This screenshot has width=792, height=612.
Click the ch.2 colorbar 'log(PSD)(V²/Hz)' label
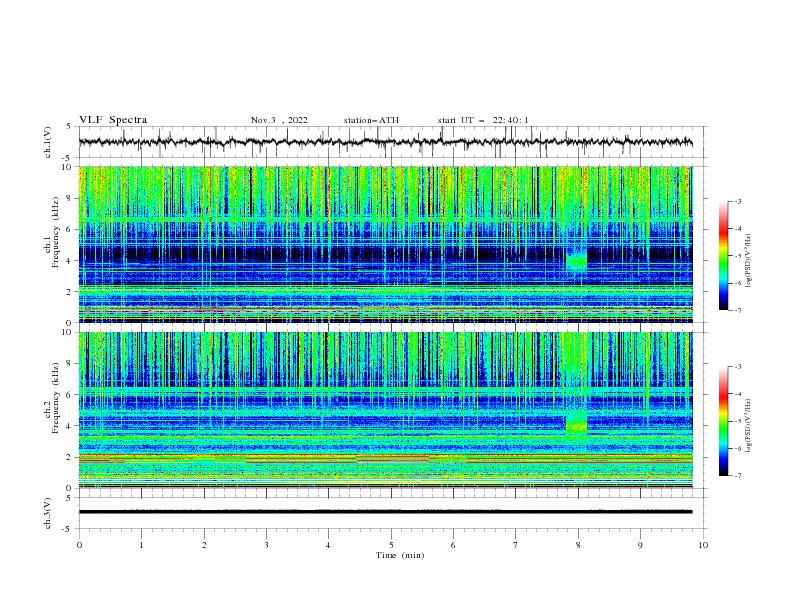tap(748, 426)
